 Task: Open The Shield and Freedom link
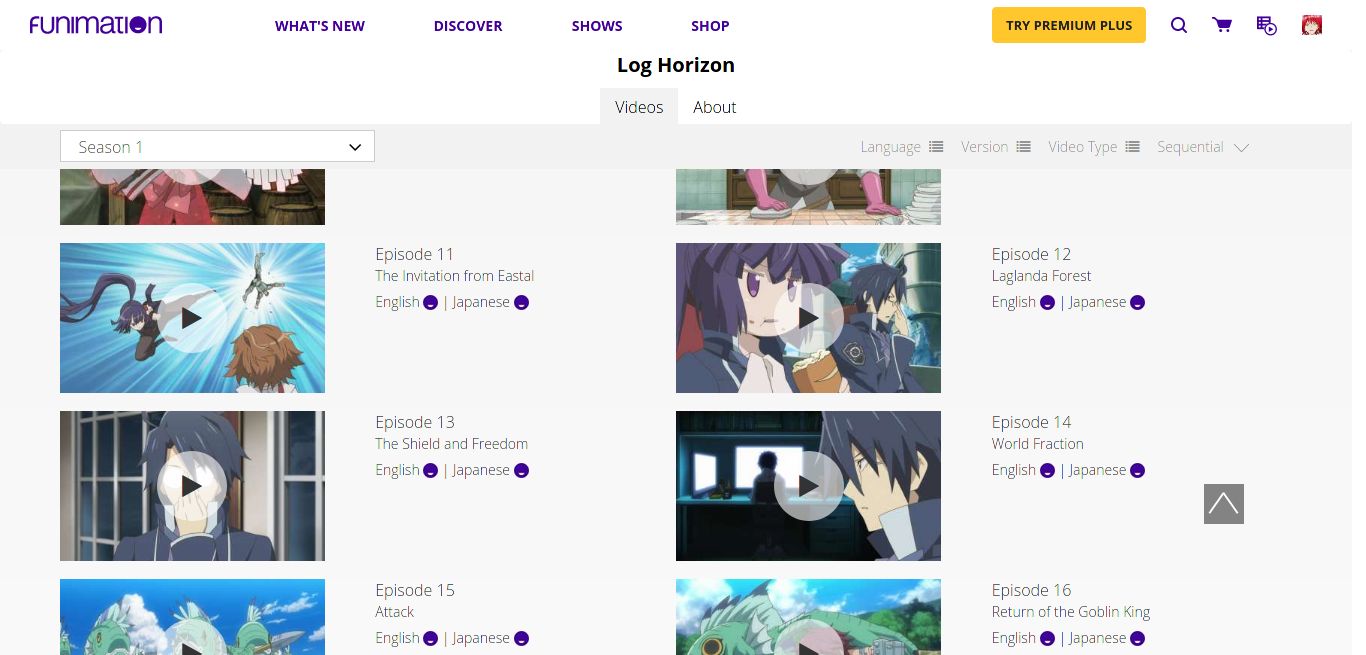(451, 444)
